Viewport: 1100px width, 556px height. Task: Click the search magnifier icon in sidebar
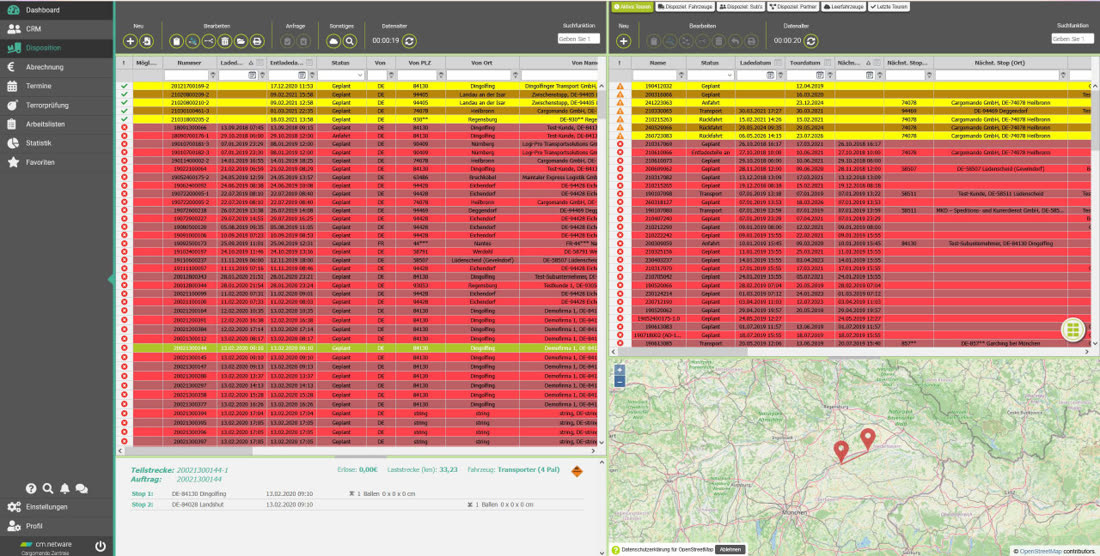[x=48, y=488]
